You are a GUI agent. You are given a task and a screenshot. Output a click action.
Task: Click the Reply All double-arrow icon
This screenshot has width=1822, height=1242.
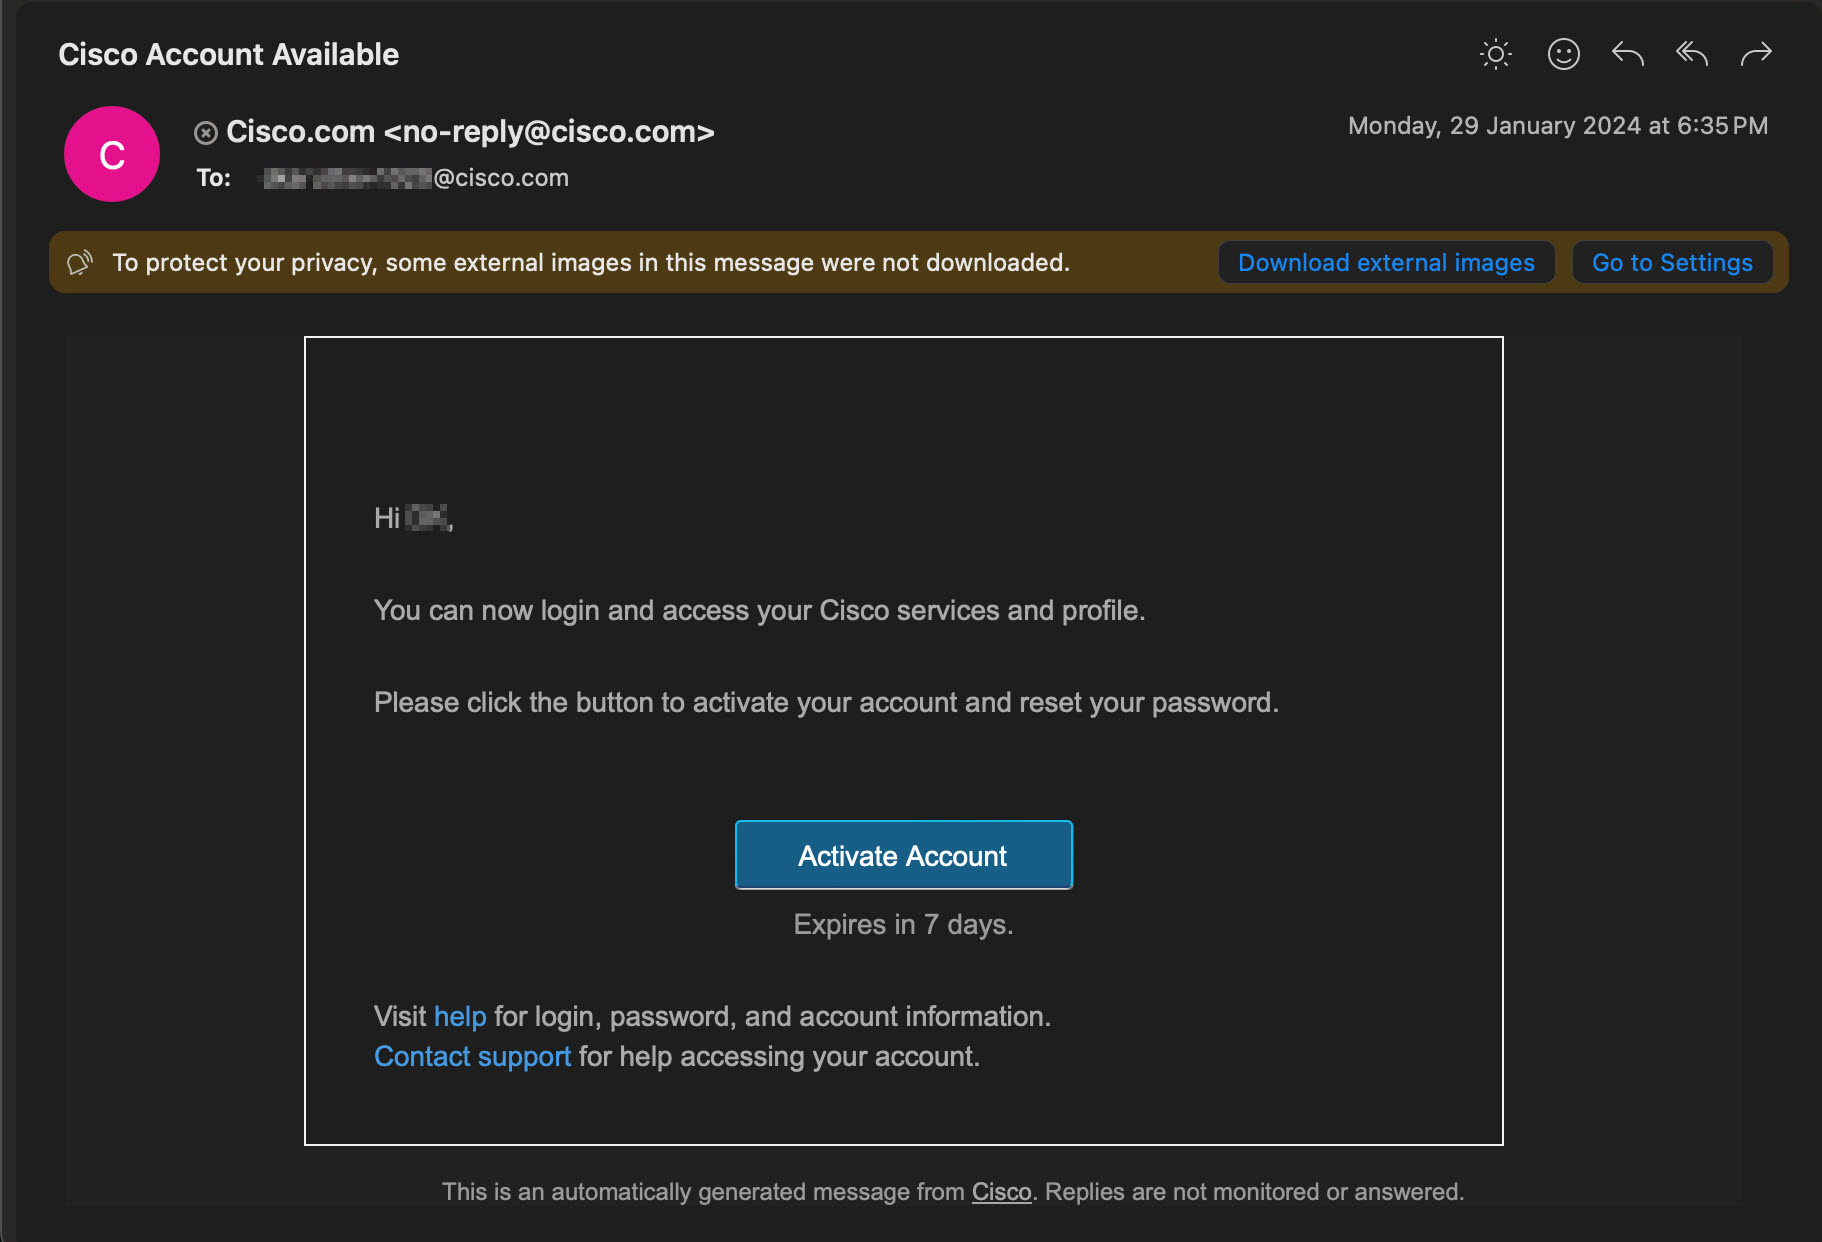point(1692,54)
